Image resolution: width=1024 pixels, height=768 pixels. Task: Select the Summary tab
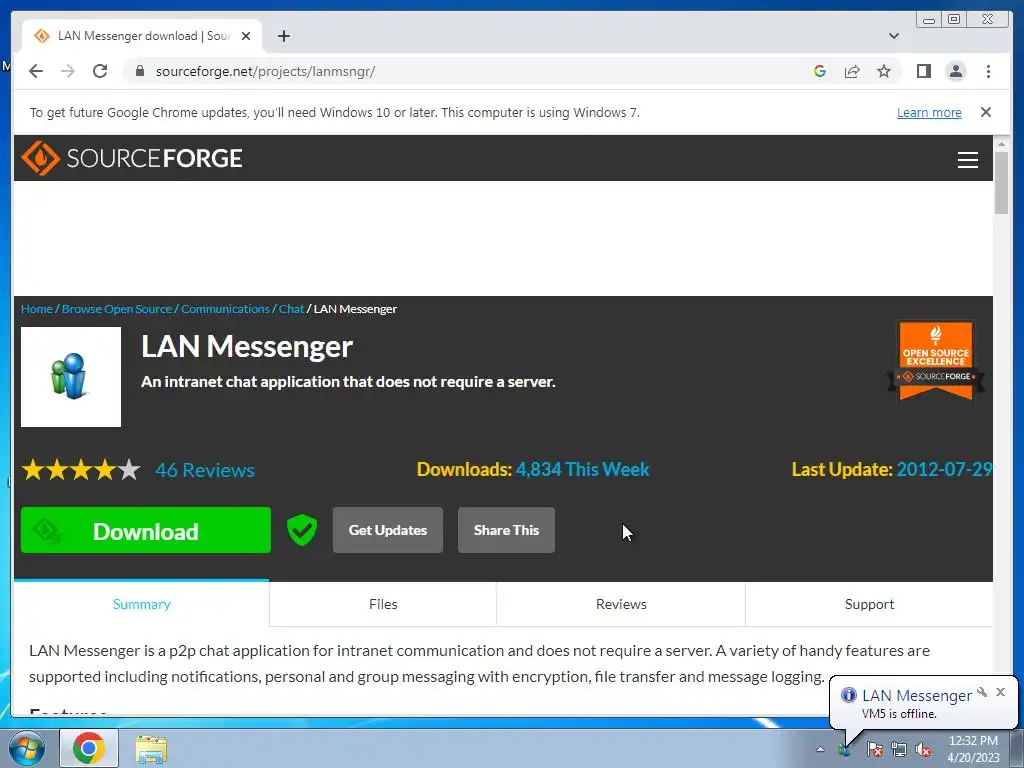tap(141, 604)
